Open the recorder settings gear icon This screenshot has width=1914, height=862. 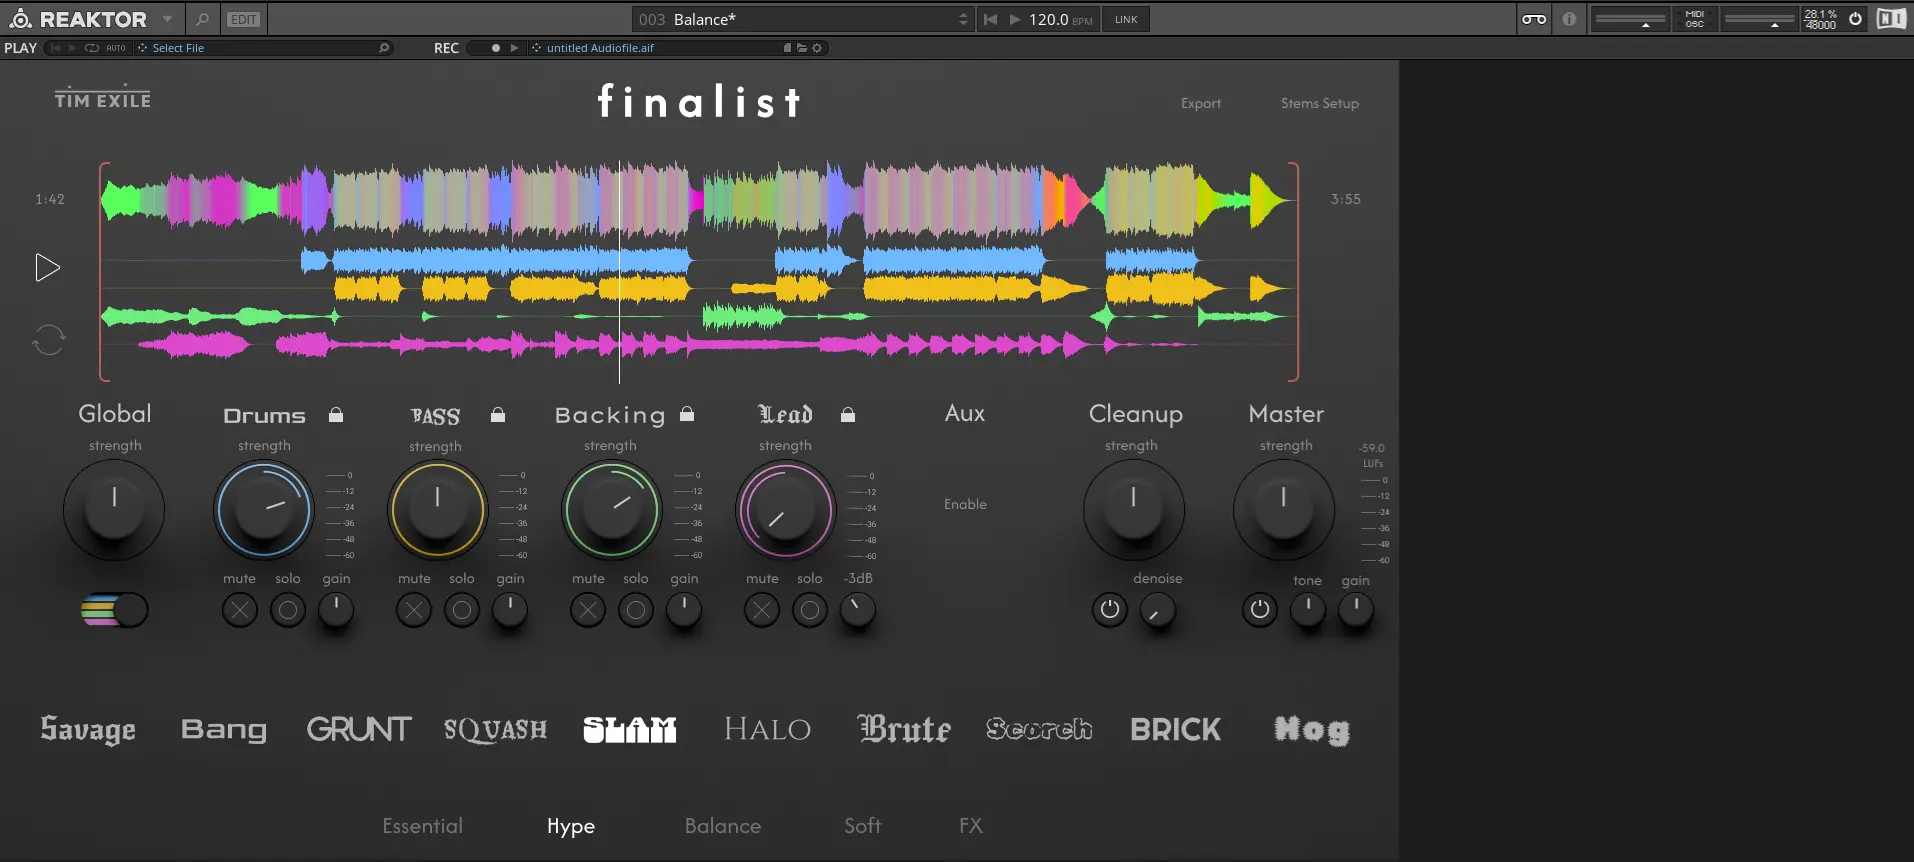tap(817, 48)
